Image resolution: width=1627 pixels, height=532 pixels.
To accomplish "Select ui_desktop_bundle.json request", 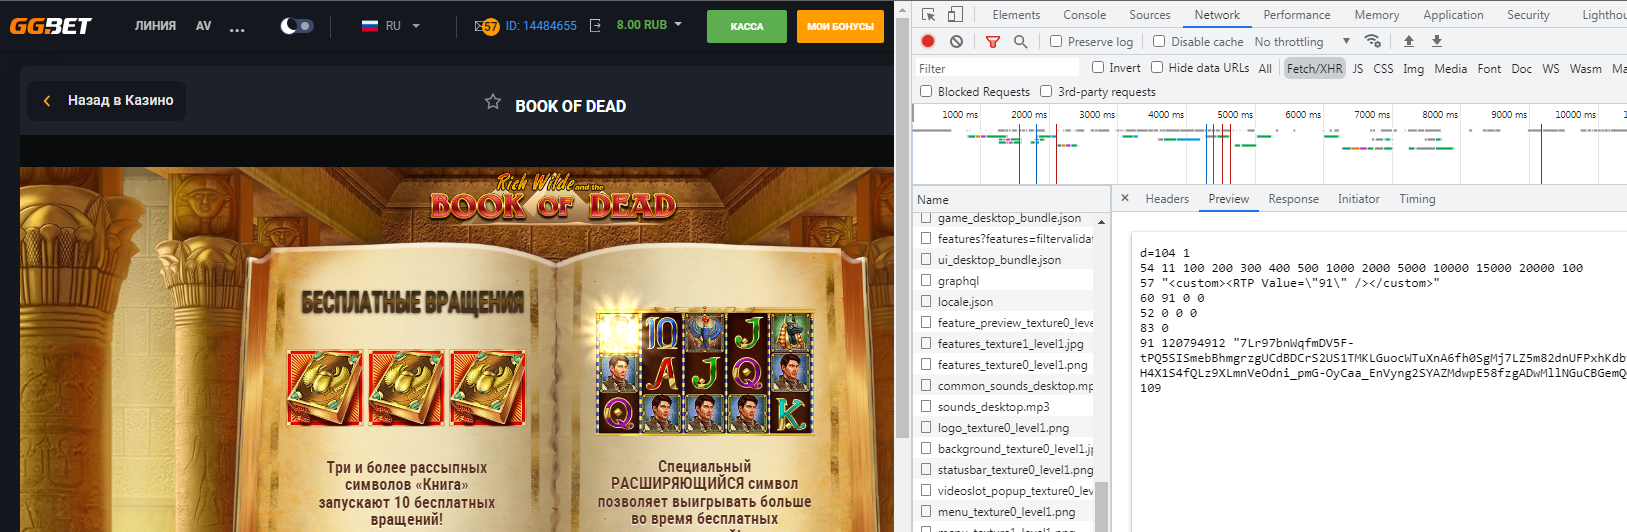I will click(x=1004, y=260).
